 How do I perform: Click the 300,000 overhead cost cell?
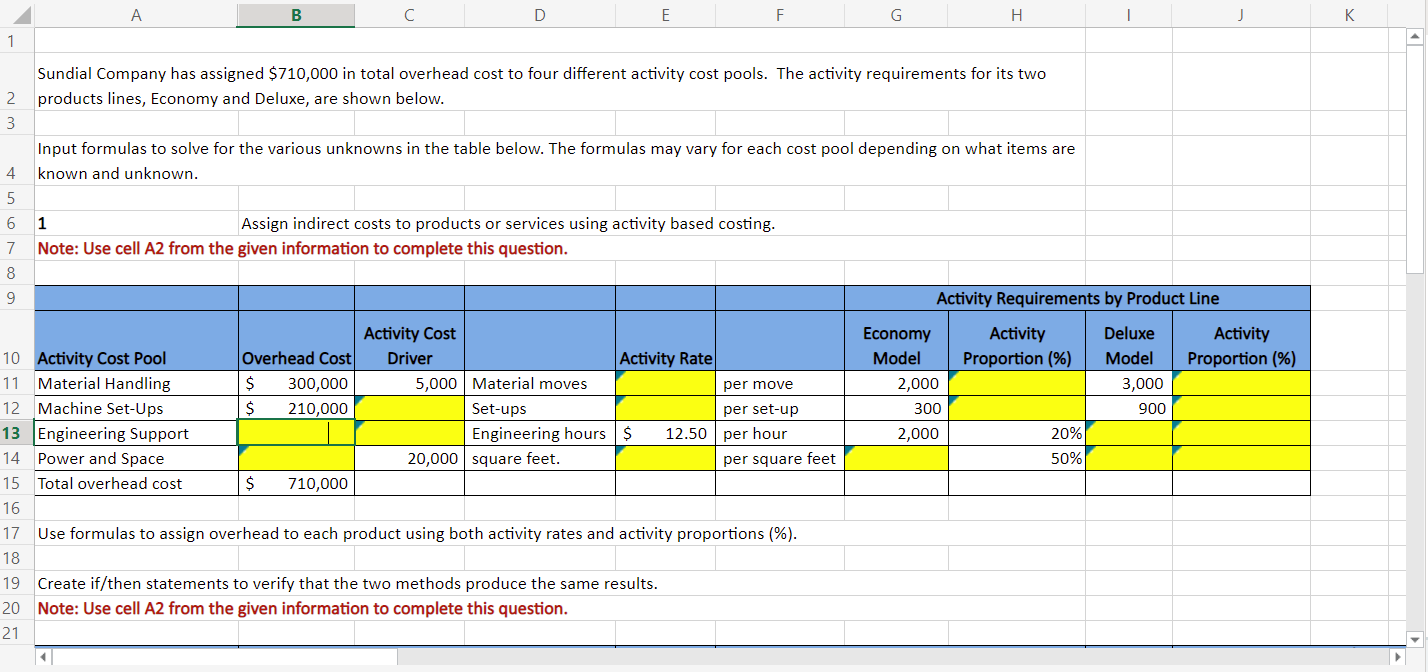click(296, 383)
